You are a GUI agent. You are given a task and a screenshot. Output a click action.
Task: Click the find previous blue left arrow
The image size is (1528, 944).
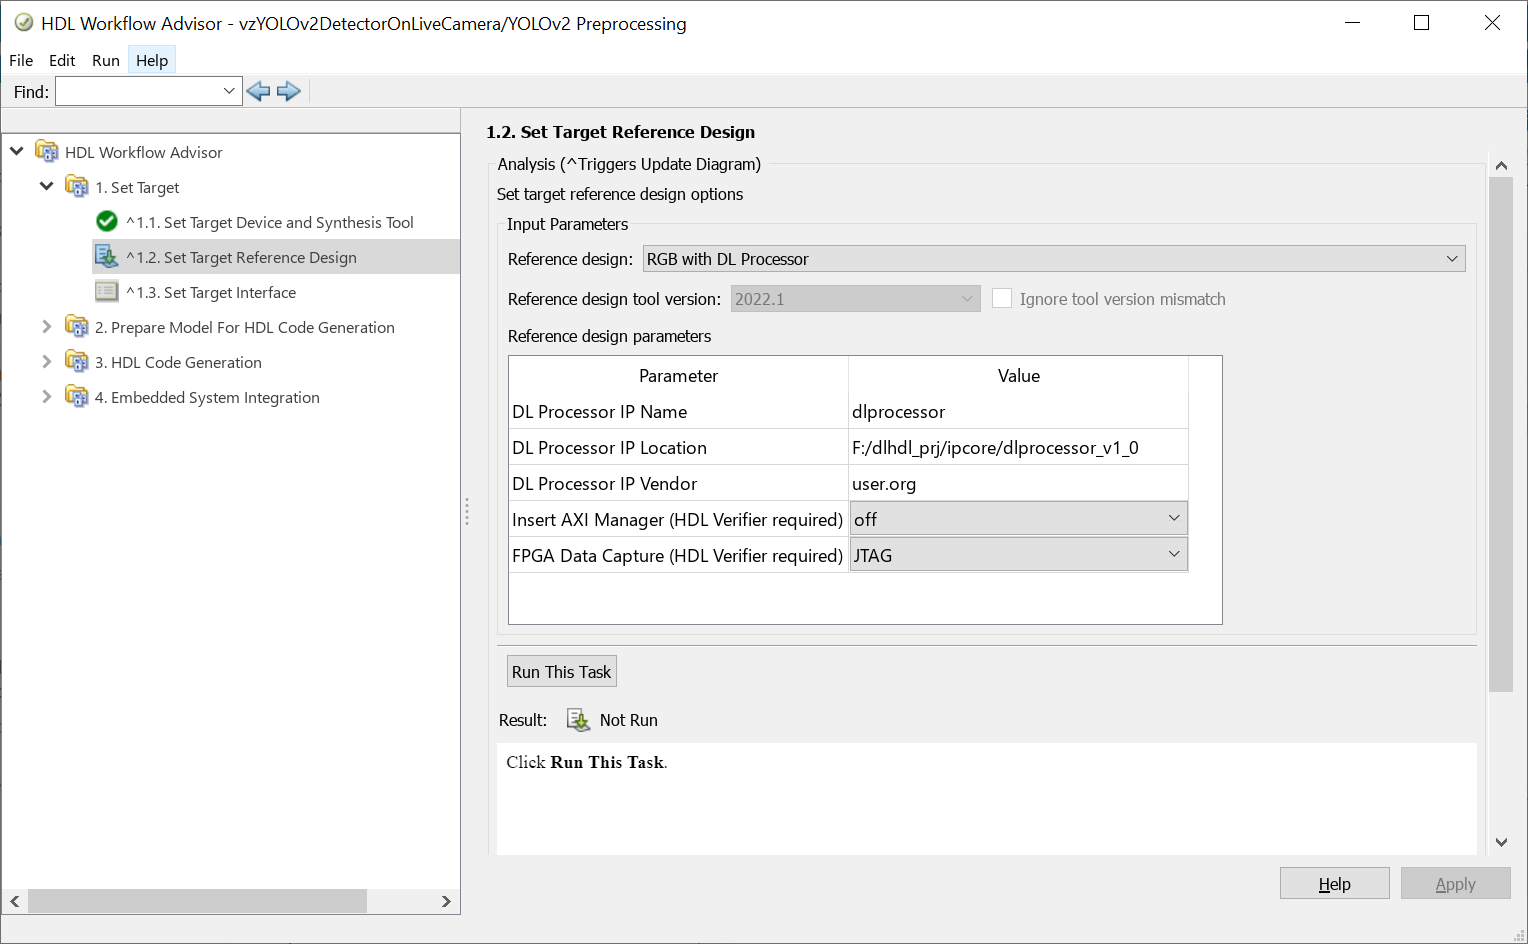tap(258, 92)
